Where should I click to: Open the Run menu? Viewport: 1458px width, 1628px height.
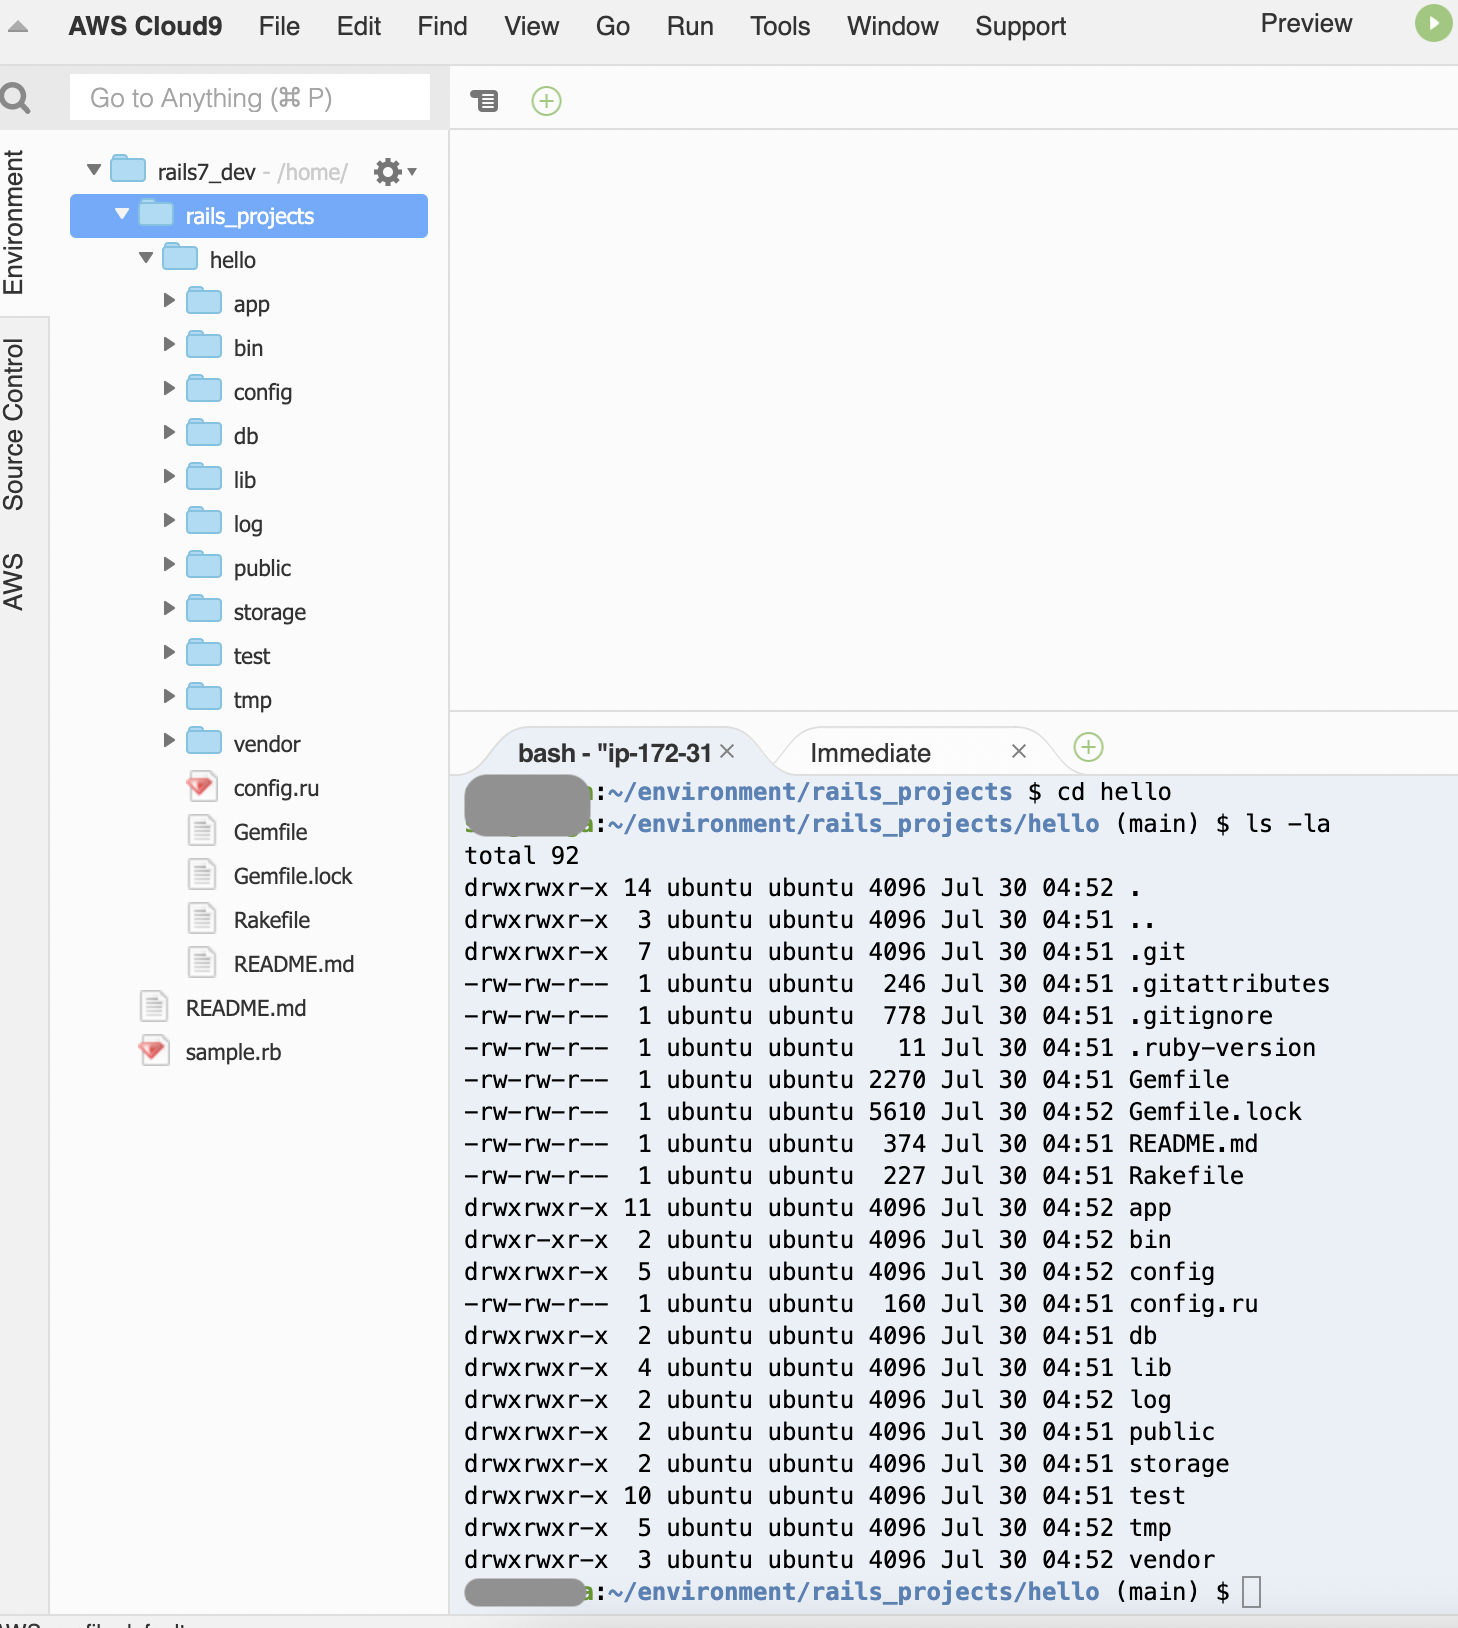[690, 27]
